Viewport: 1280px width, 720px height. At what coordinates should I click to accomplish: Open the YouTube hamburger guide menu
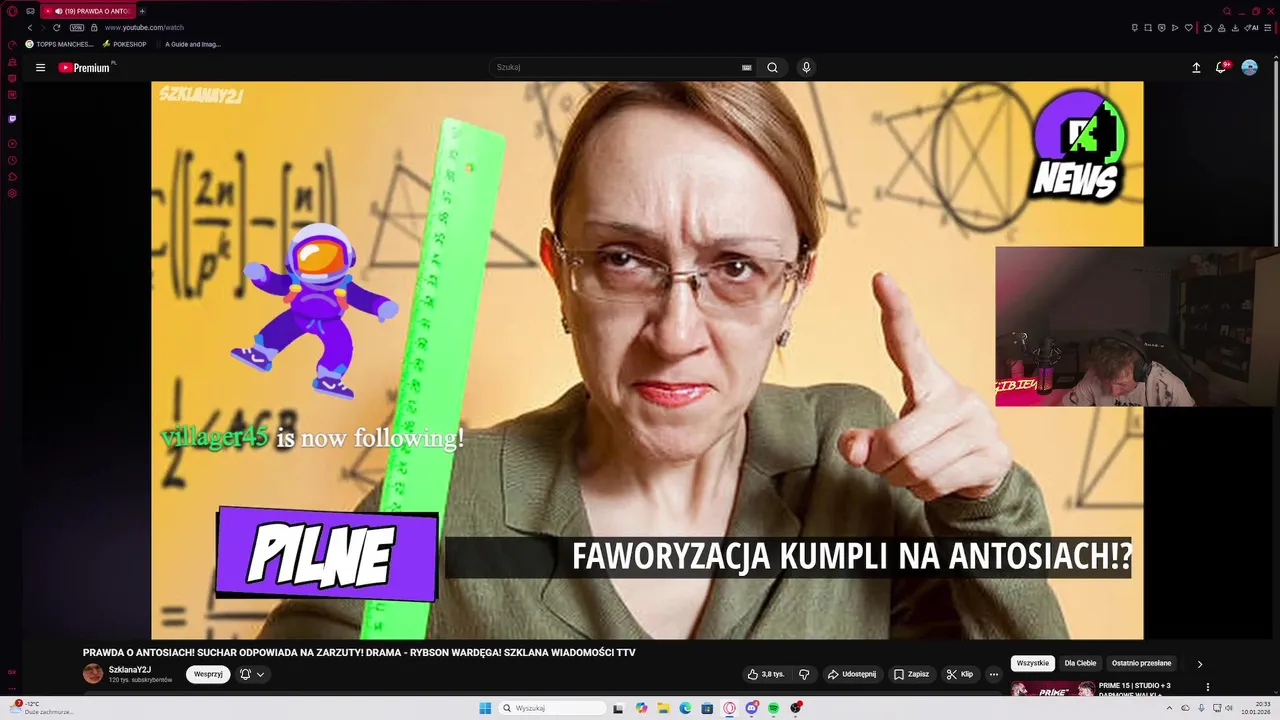click(x=40, y=68)
